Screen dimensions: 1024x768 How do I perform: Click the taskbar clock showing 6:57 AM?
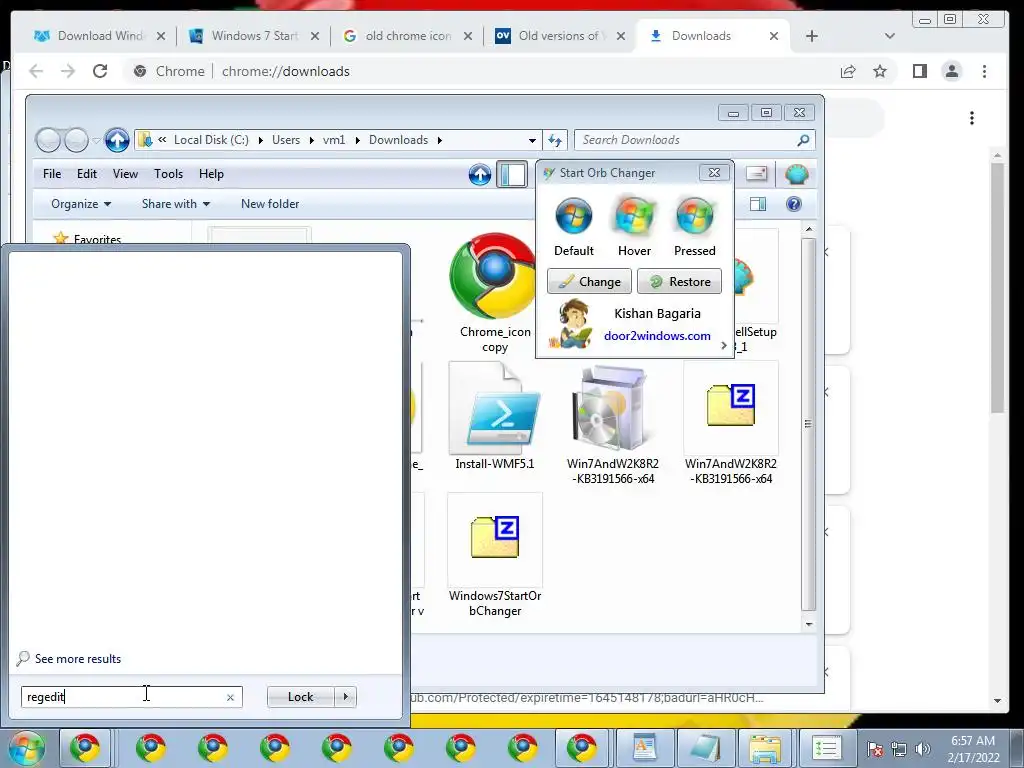tap(973, 749)
